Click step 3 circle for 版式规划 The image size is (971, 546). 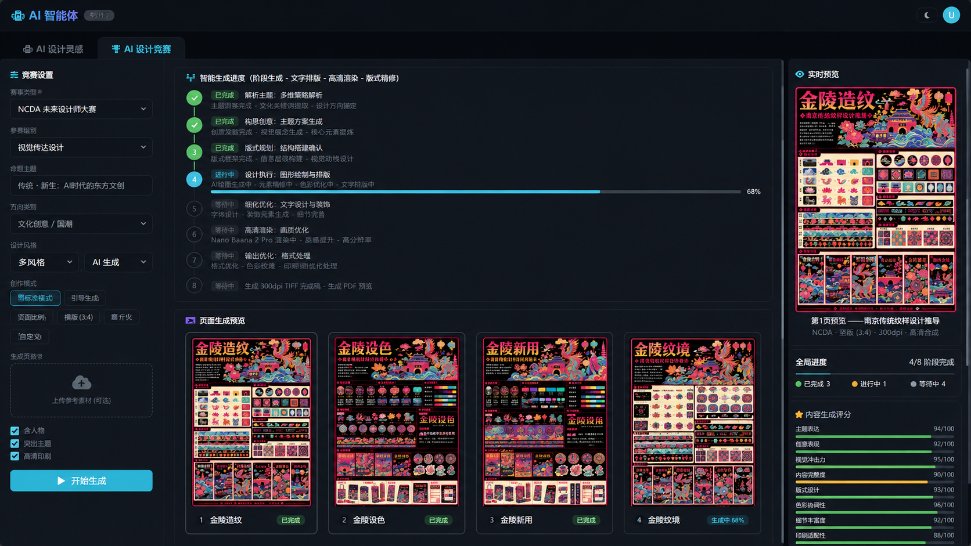click(194, 152)
